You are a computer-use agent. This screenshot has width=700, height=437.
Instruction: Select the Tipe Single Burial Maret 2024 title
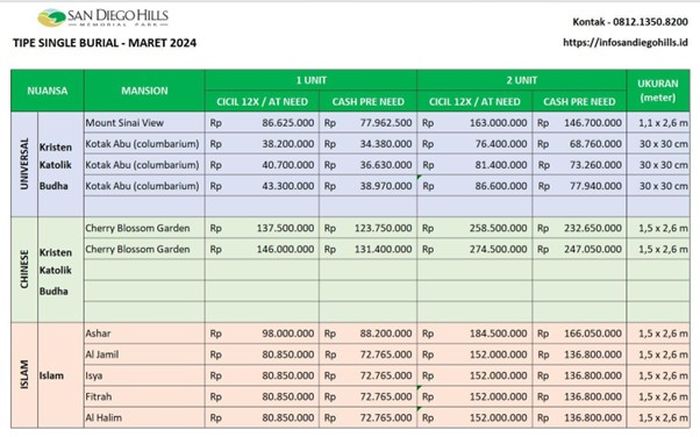coord(104,43)
